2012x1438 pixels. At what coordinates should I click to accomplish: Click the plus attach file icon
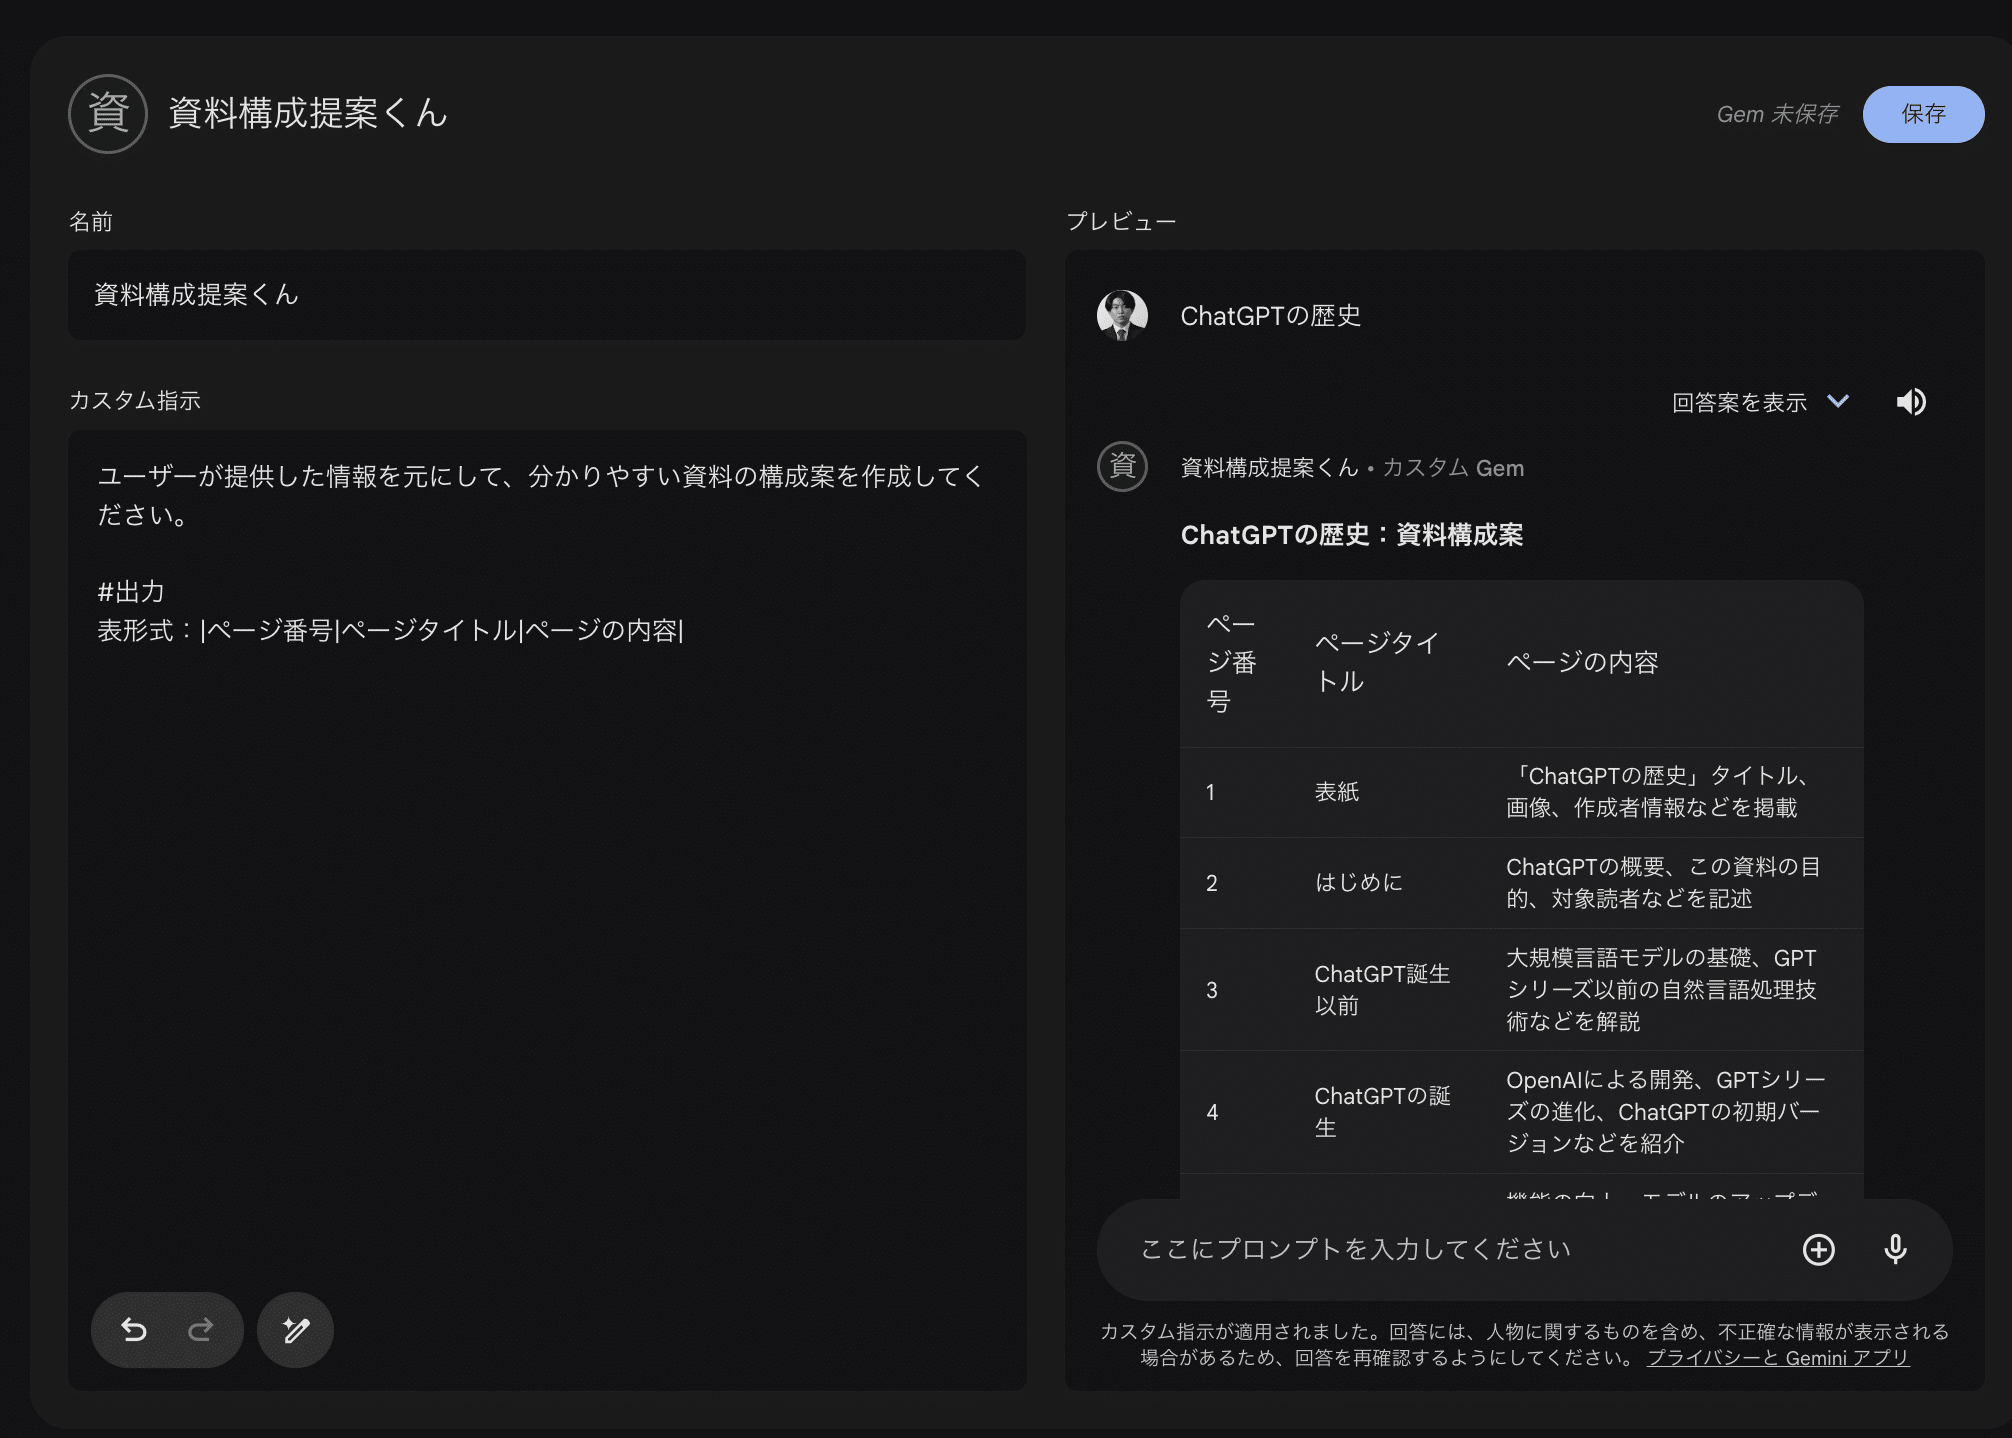click(1818, 1249)
